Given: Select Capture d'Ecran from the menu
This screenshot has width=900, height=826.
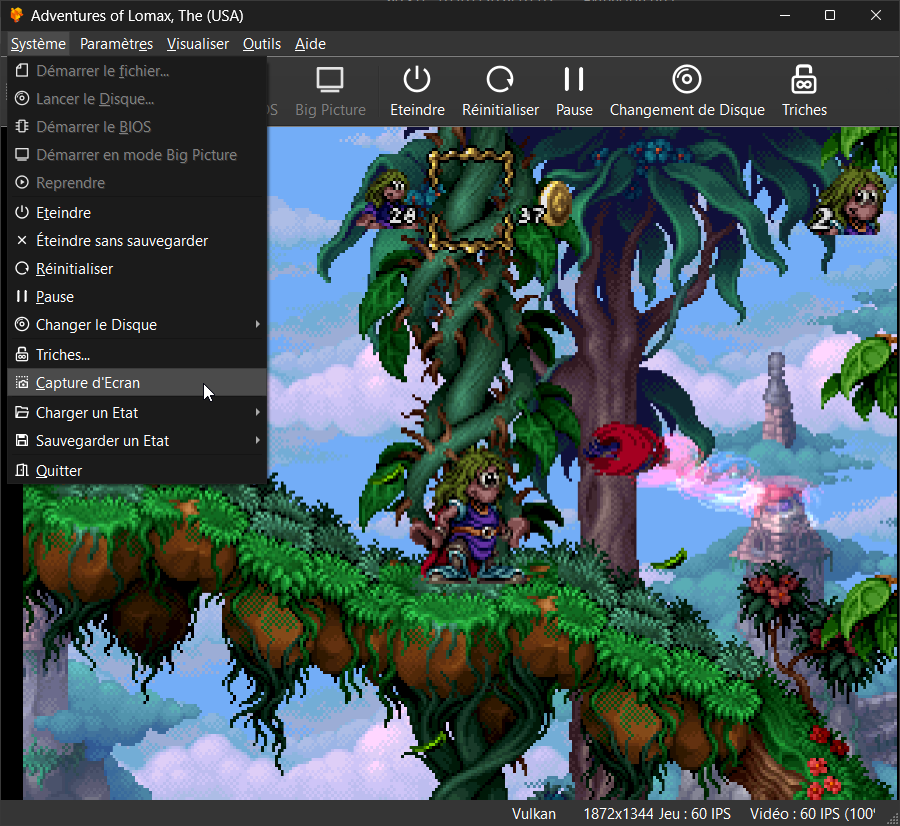Looking at the screenshot, I should click(x=137, y=382).
